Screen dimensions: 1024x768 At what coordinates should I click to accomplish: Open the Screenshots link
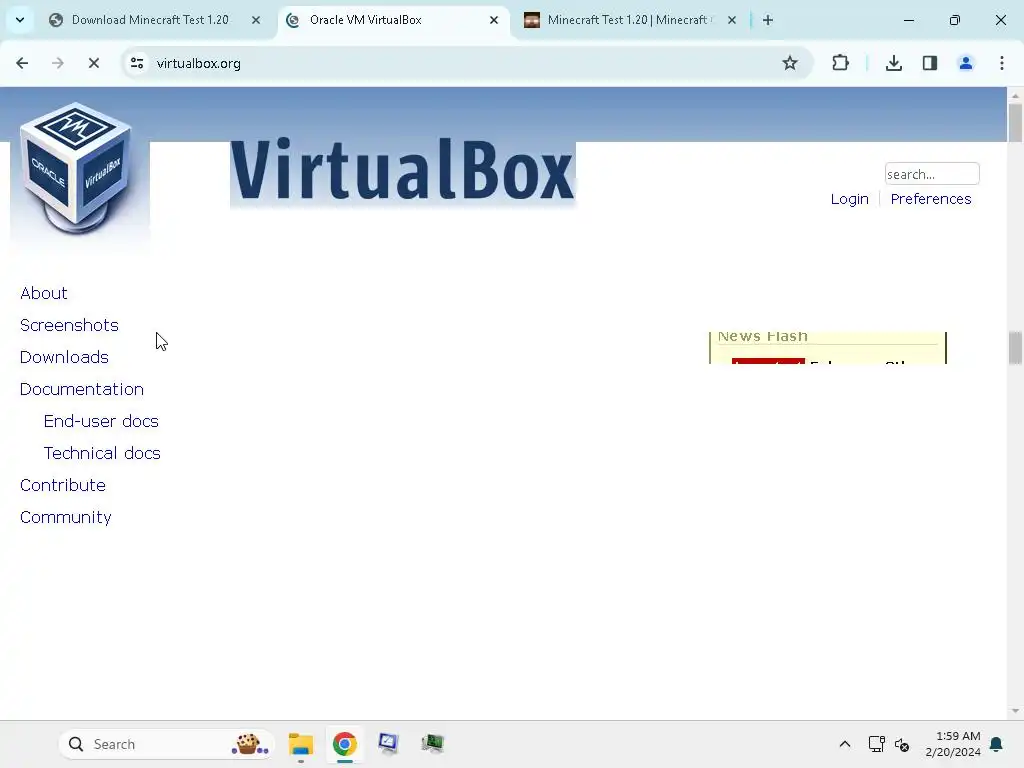click(69, 325)
